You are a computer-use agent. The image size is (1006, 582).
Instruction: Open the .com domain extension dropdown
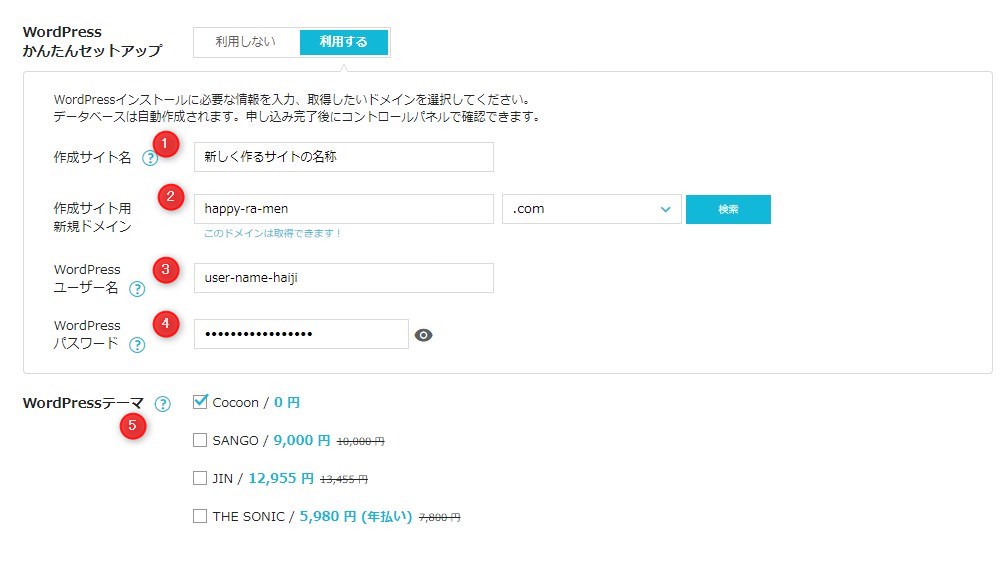[x=592, y=209]
